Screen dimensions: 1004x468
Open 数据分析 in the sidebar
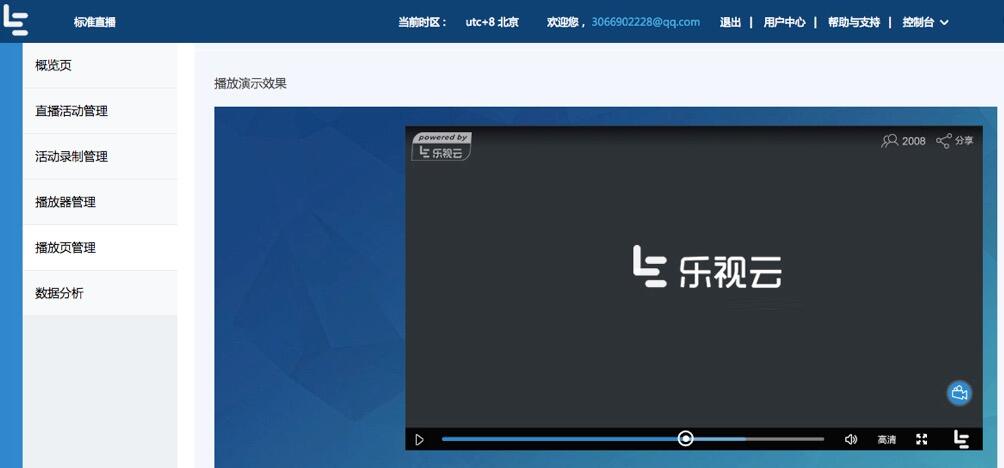click(100, 293)
